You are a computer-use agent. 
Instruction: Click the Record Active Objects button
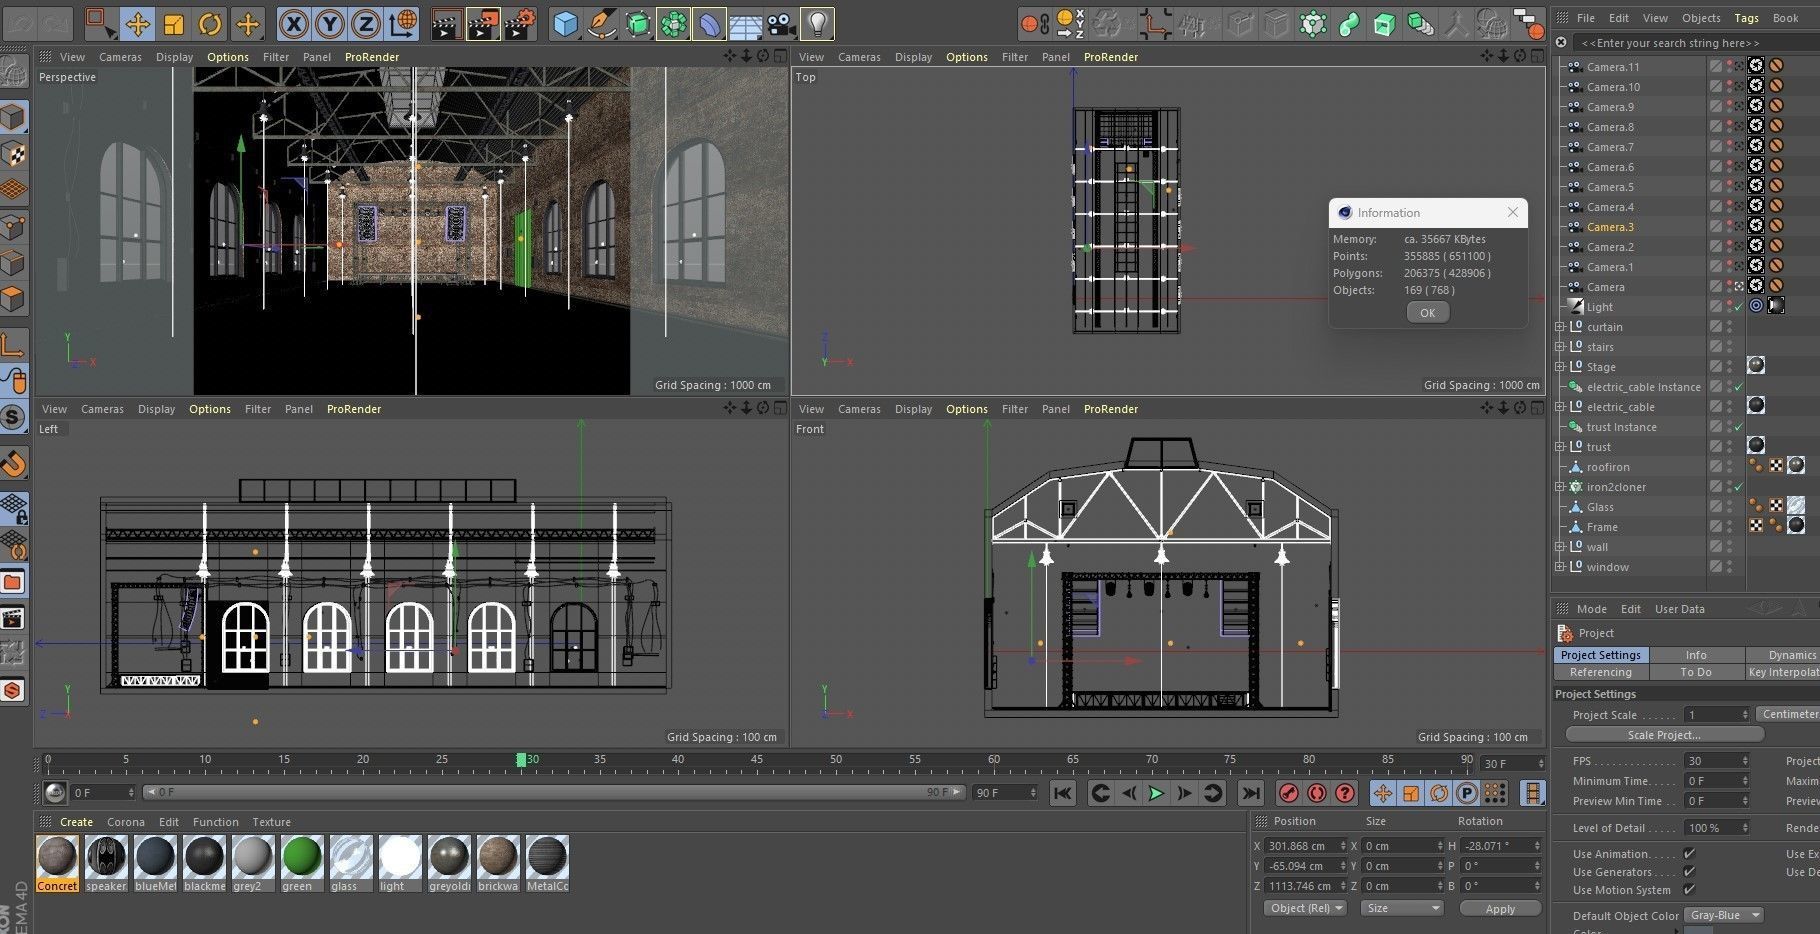[x=1289, y=793]
